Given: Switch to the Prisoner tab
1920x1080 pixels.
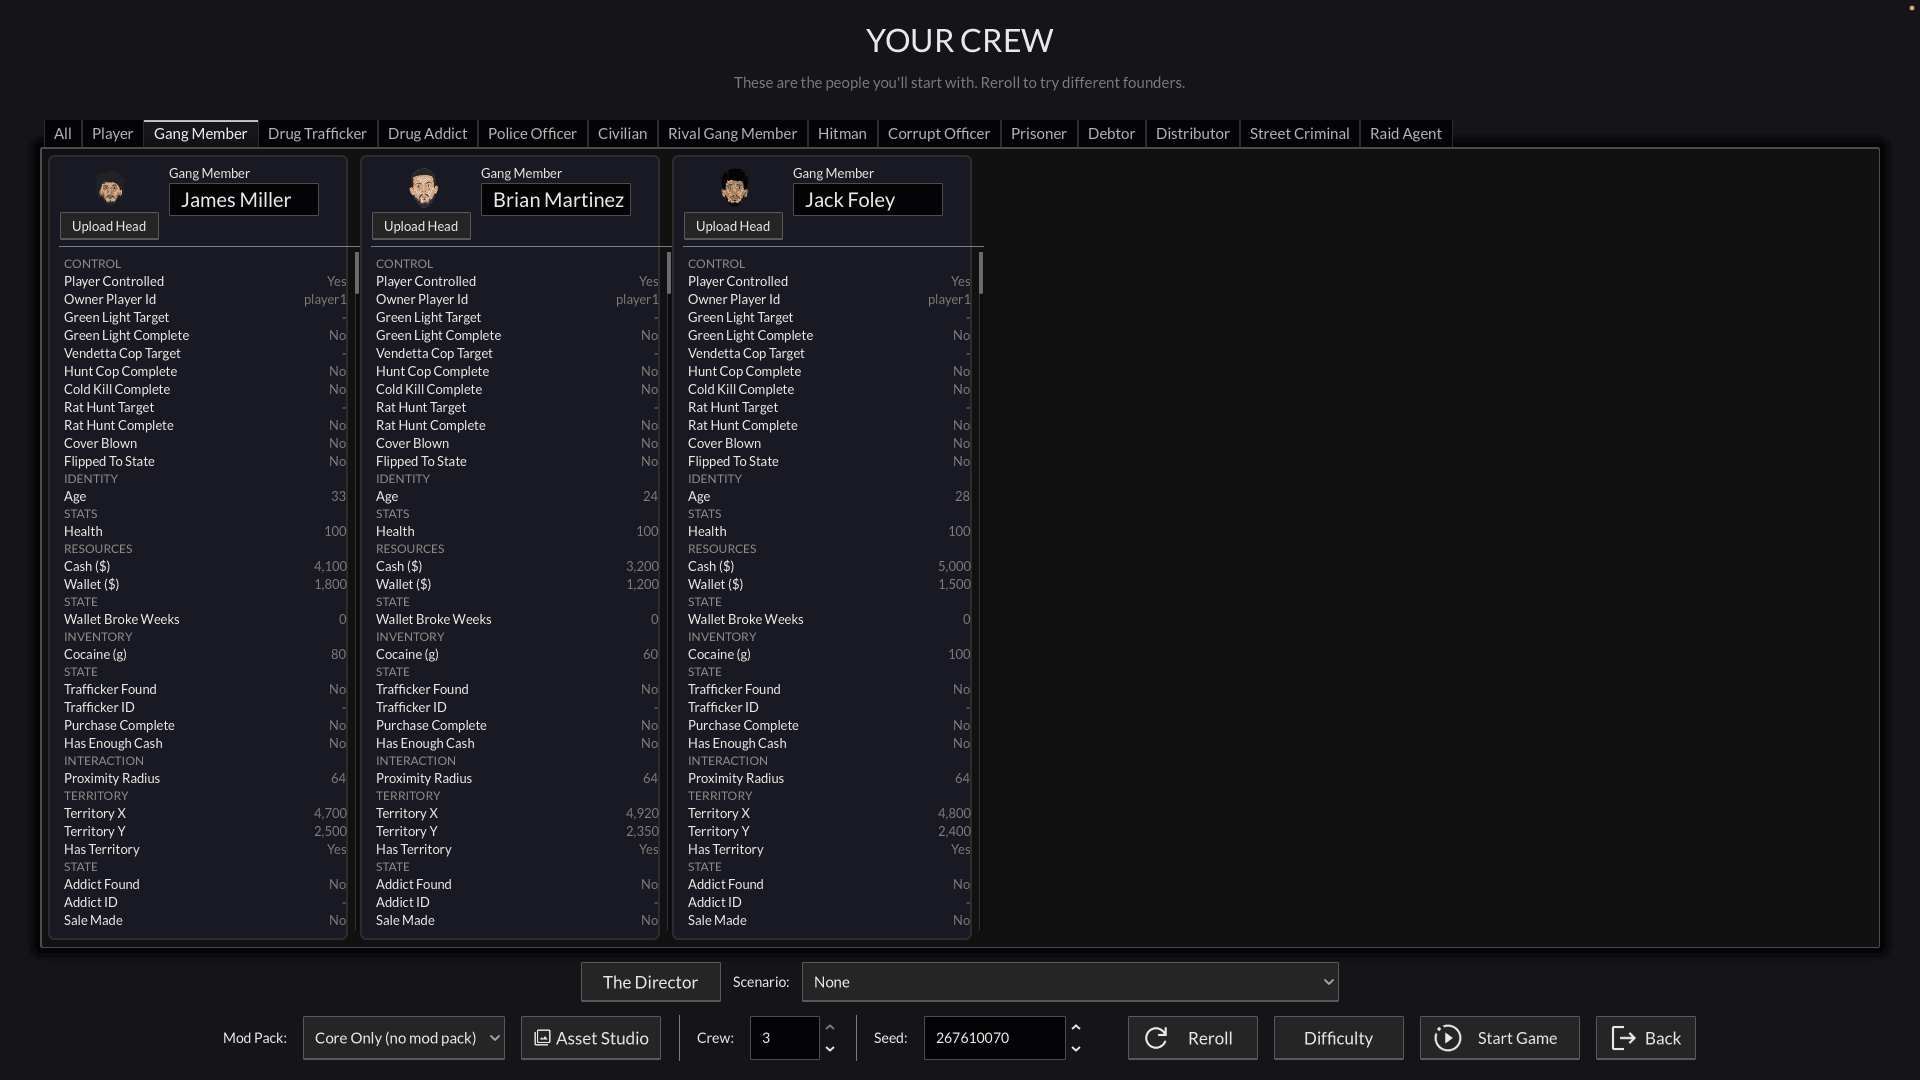Looking at the screenshot, I should tap(1039, 133).
